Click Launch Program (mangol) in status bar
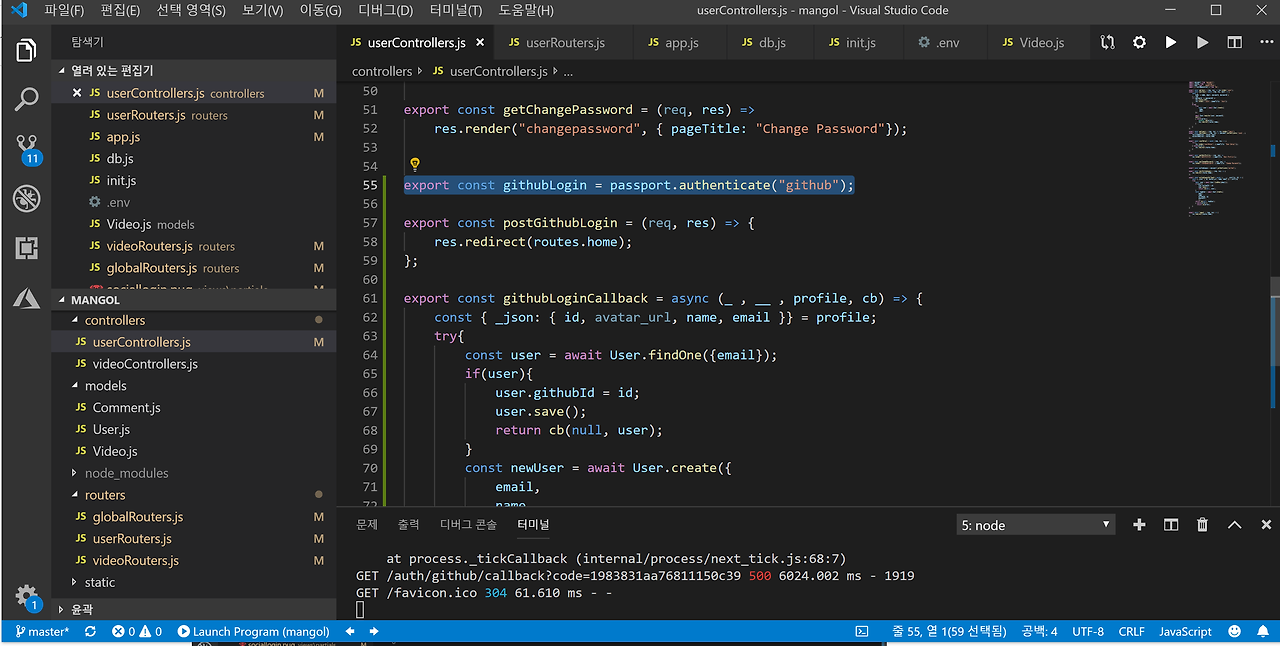 [x=253, y=632]
